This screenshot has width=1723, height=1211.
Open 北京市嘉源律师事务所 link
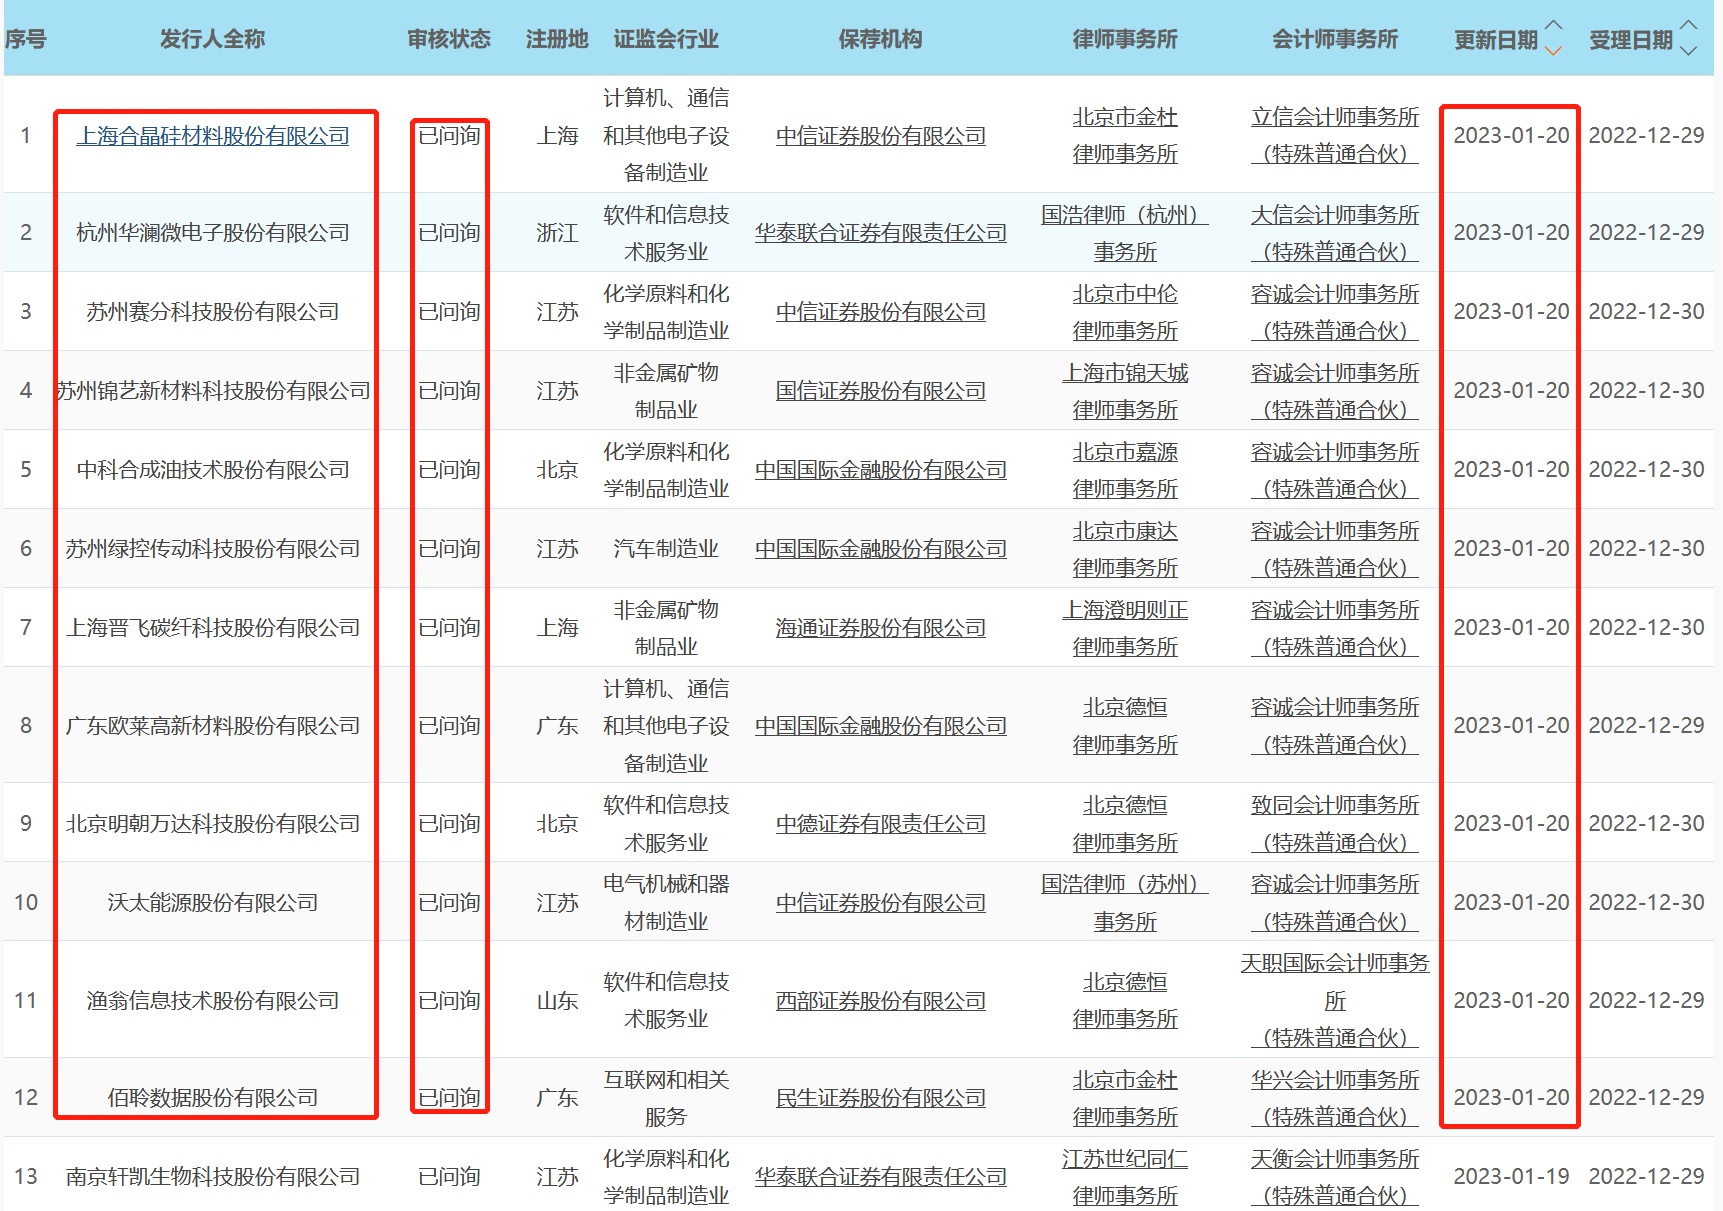click(x=1125, y=470)
